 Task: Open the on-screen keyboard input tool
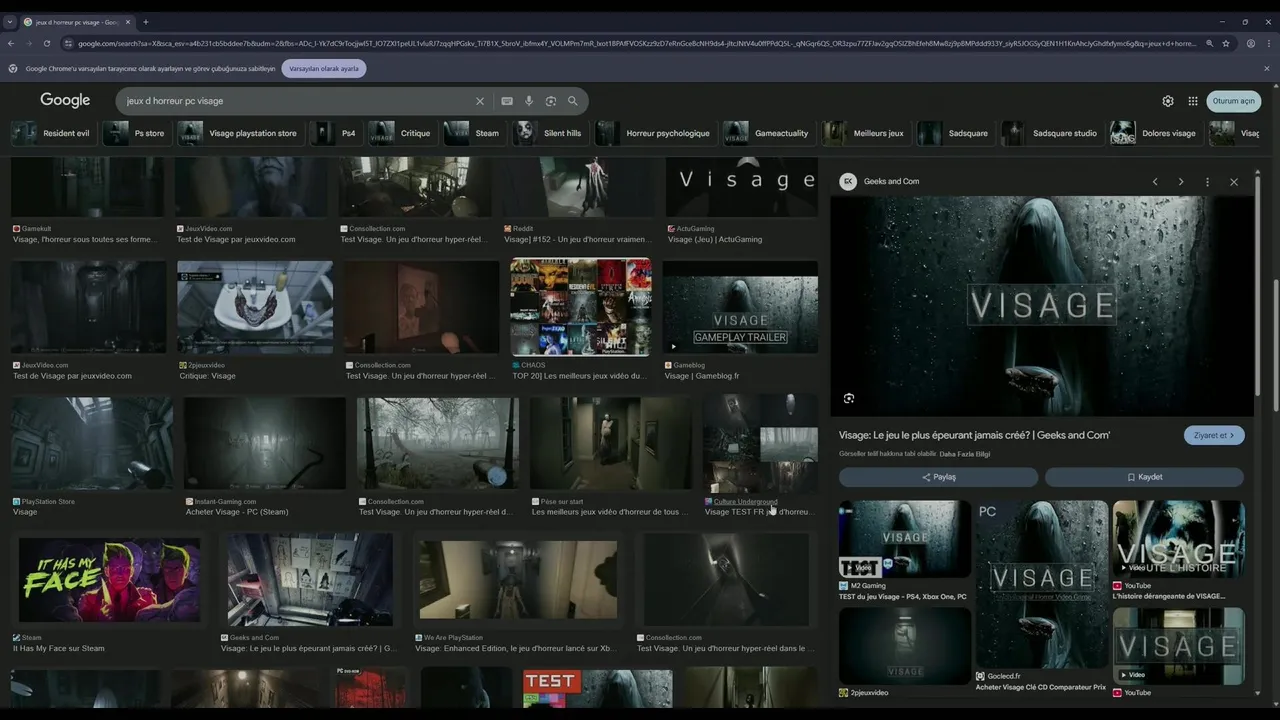[x=507, y=101]
